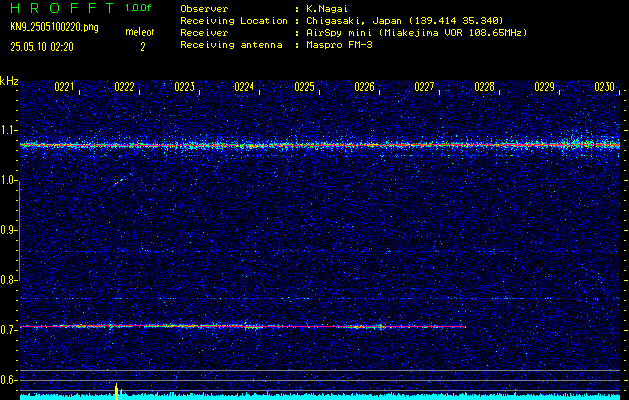Click the 0230 time marker
Viewport: 629px width, 400px height.
pos(605,87)
